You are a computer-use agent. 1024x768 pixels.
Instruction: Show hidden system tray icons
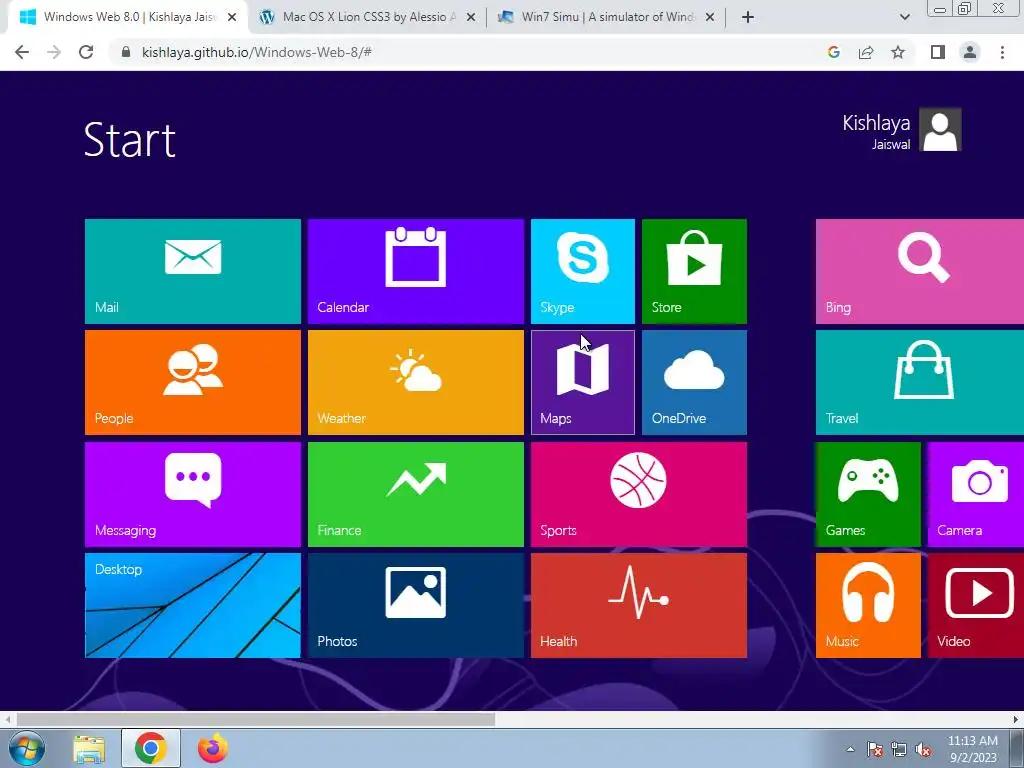(850, 749)
